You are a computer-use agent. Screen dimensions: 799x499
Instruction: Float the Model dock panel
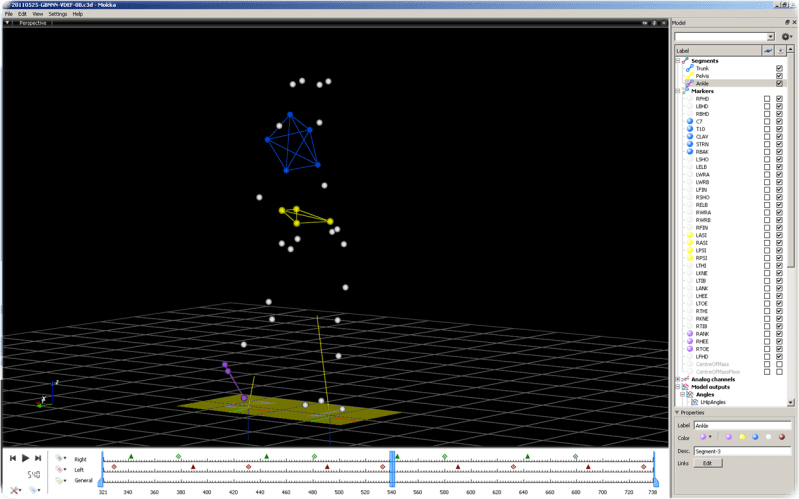pyautogui.click(x=787, y=22)
